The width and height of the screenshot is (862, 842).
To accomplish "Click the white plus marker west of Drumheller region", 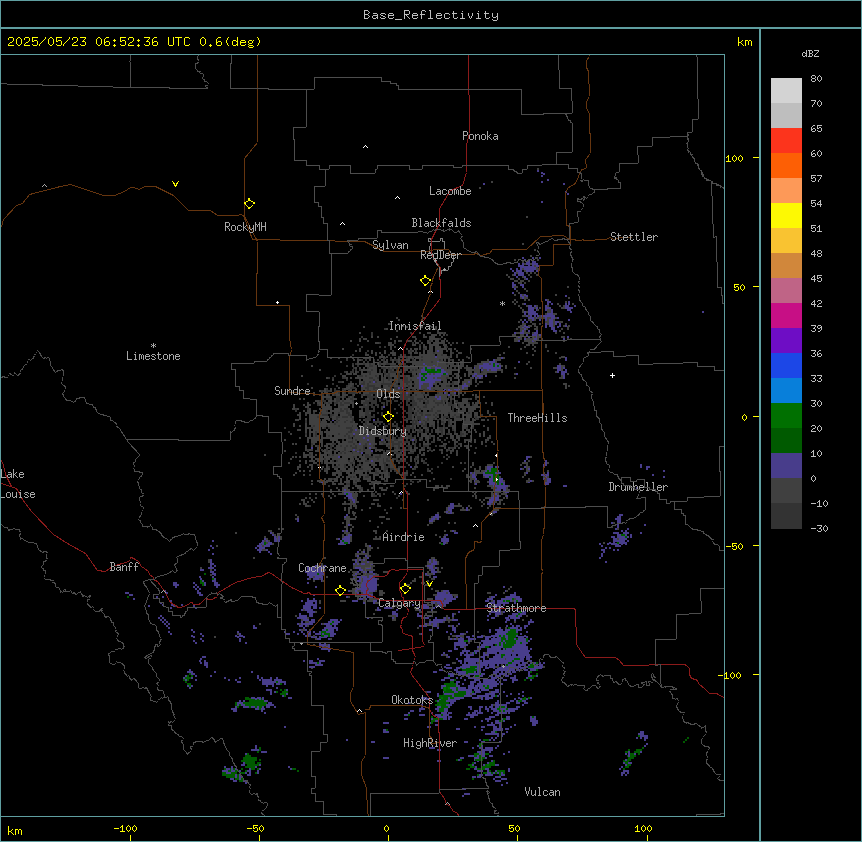I will (612, 375).
